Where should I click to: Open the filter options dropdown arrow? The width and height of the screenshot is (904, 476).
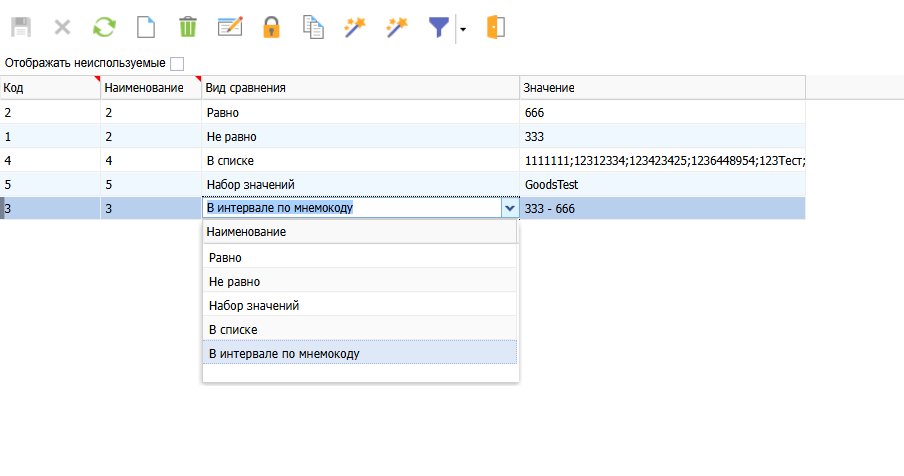tap(462, 29)
